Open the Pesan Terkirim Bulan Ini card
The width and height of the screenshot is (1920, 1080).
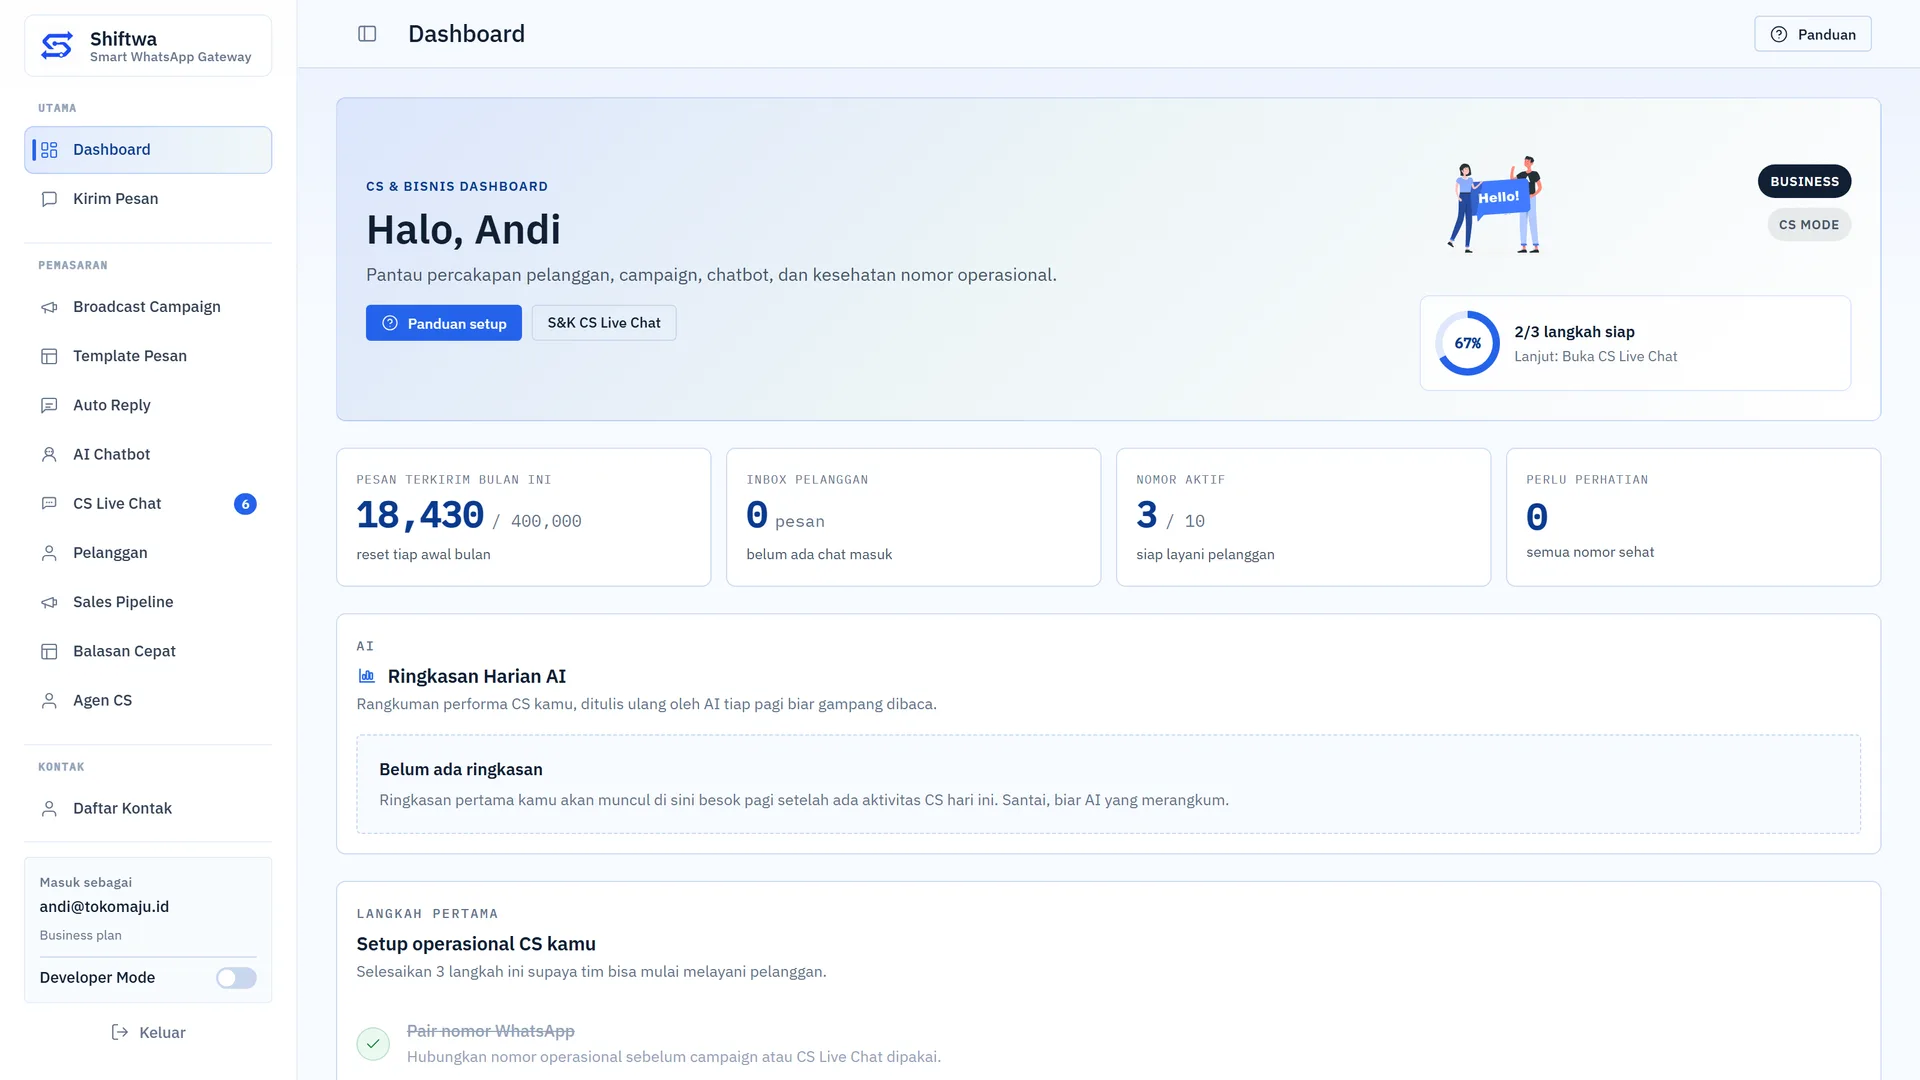pos(524,517)
